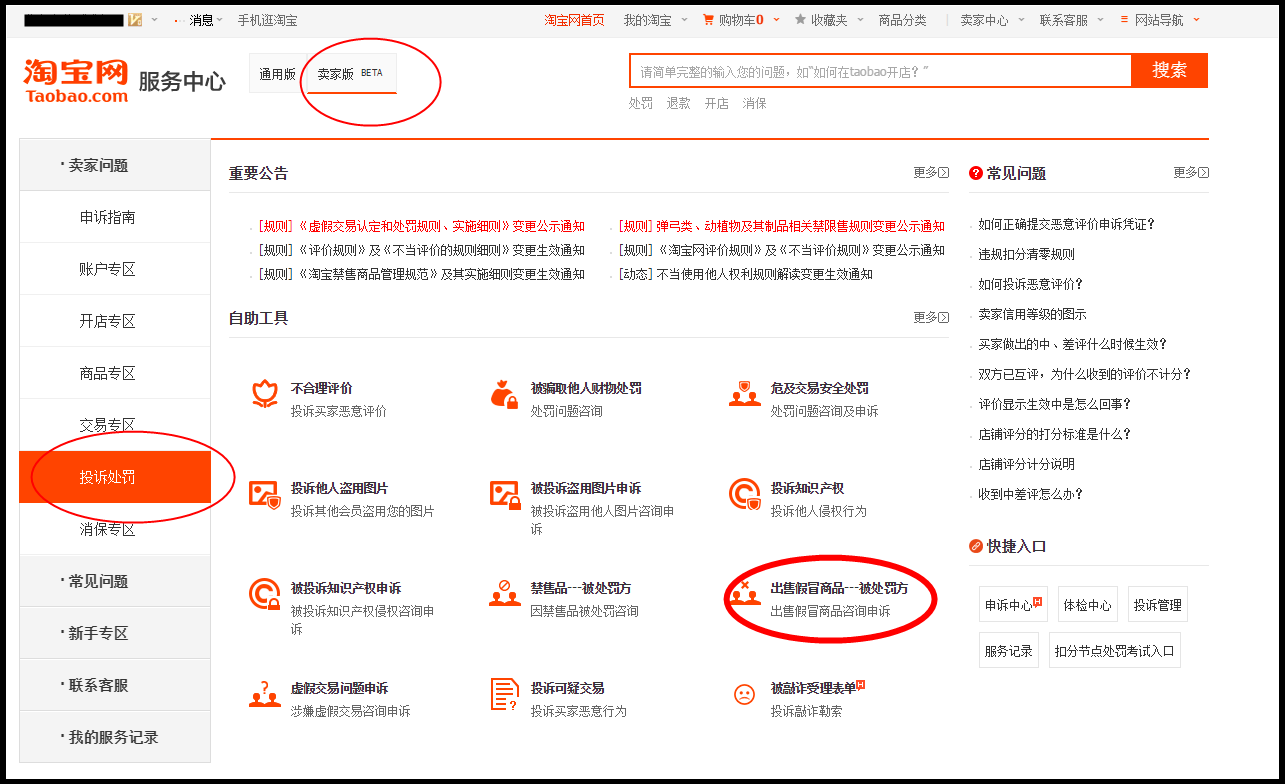Open the 被投诉盗用图片申诉 icon
The height and width of the screenshot is (784, 1285).
coord(504,494)
